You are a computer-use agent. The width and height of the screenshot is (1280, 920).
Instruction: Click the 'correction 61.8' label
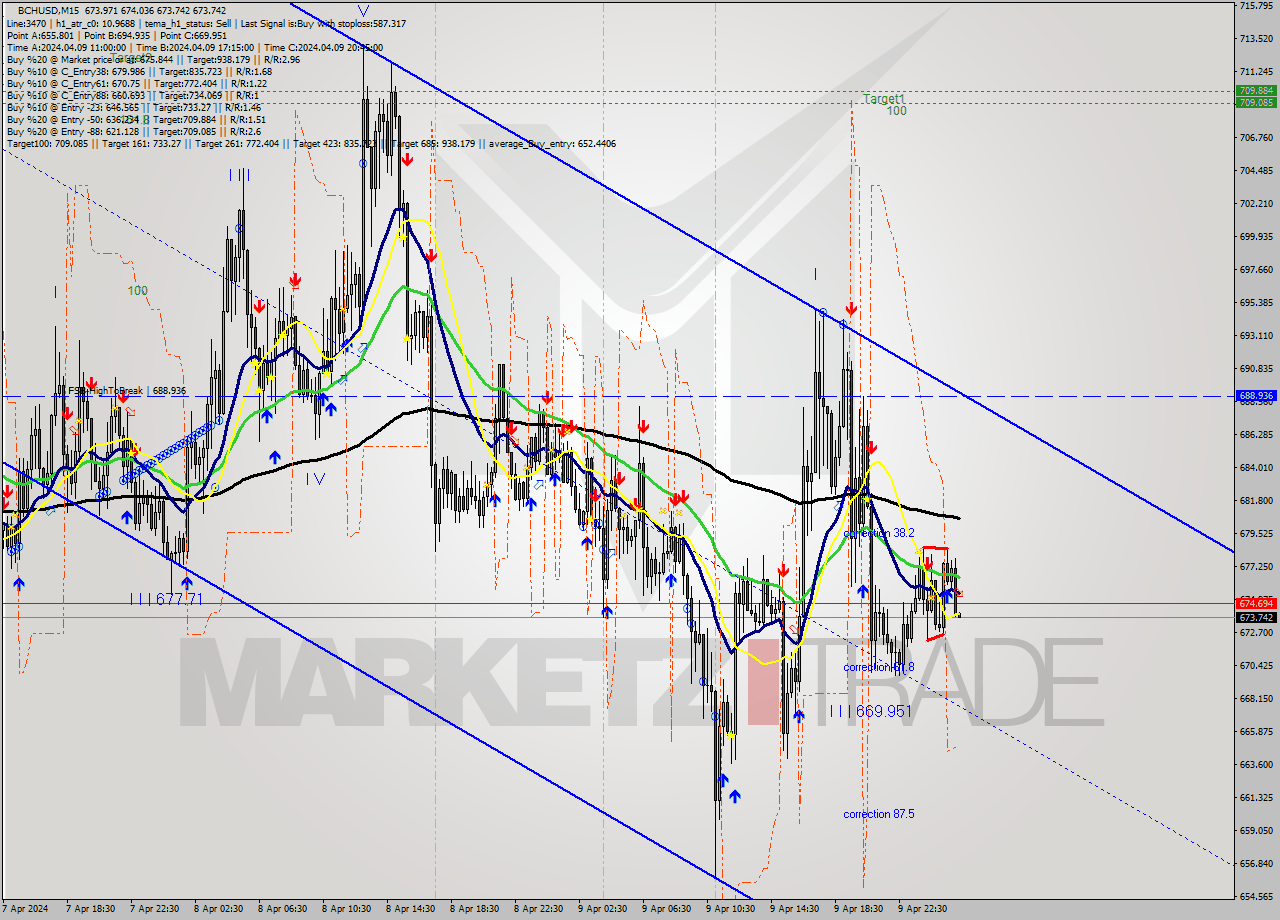(879, 667)
